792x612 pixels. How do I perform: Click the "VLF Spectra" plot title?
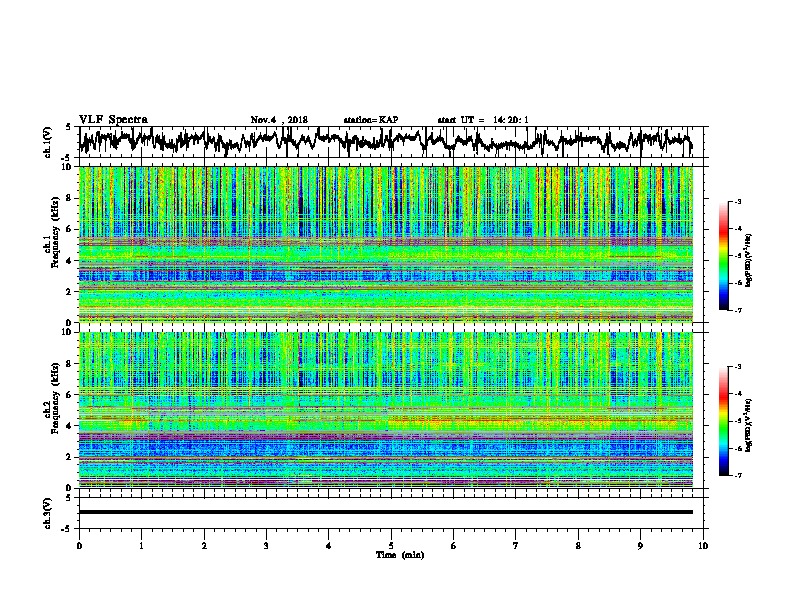113,120
